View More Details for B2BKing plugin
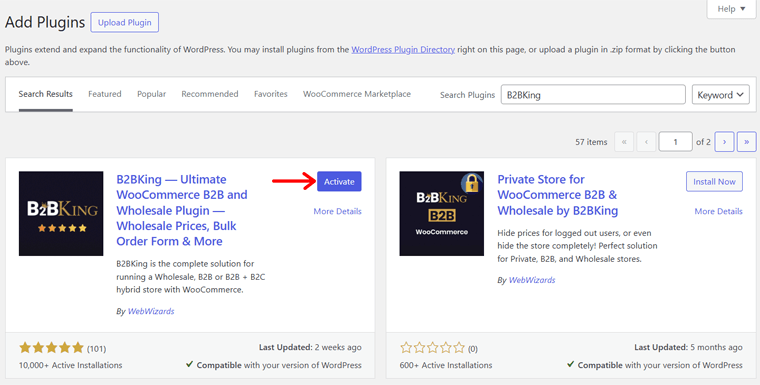 337,211
